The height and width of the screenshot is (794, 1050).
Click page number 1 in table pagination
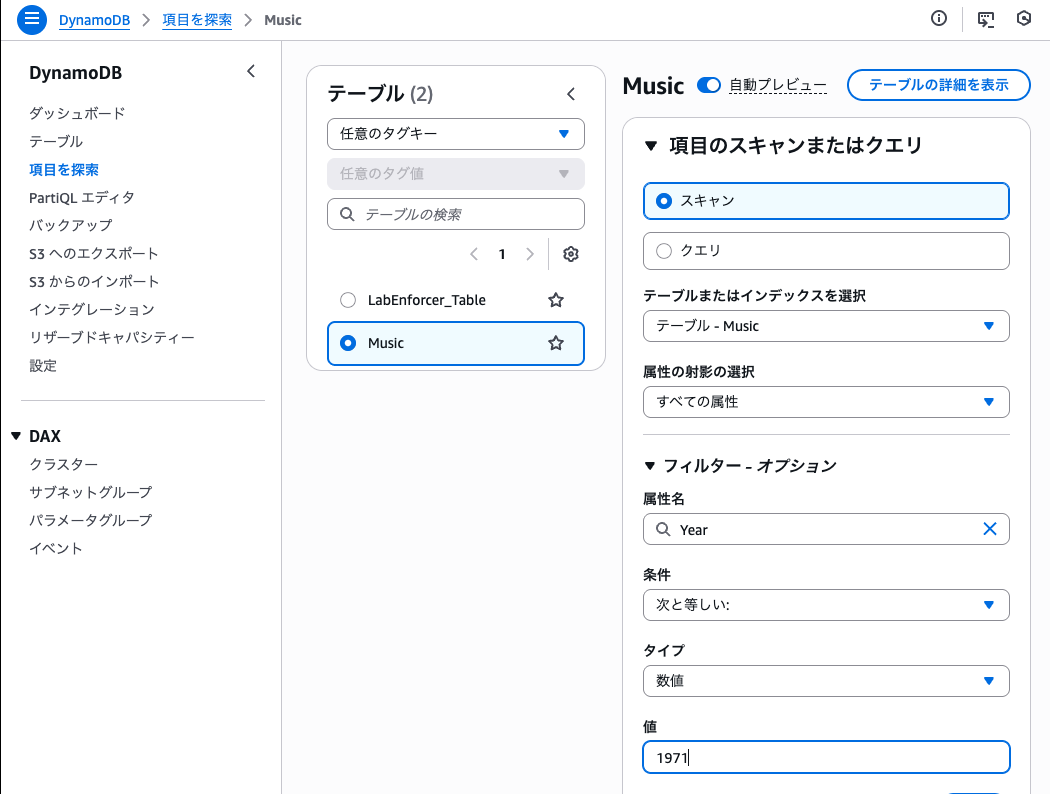[502, 254]
